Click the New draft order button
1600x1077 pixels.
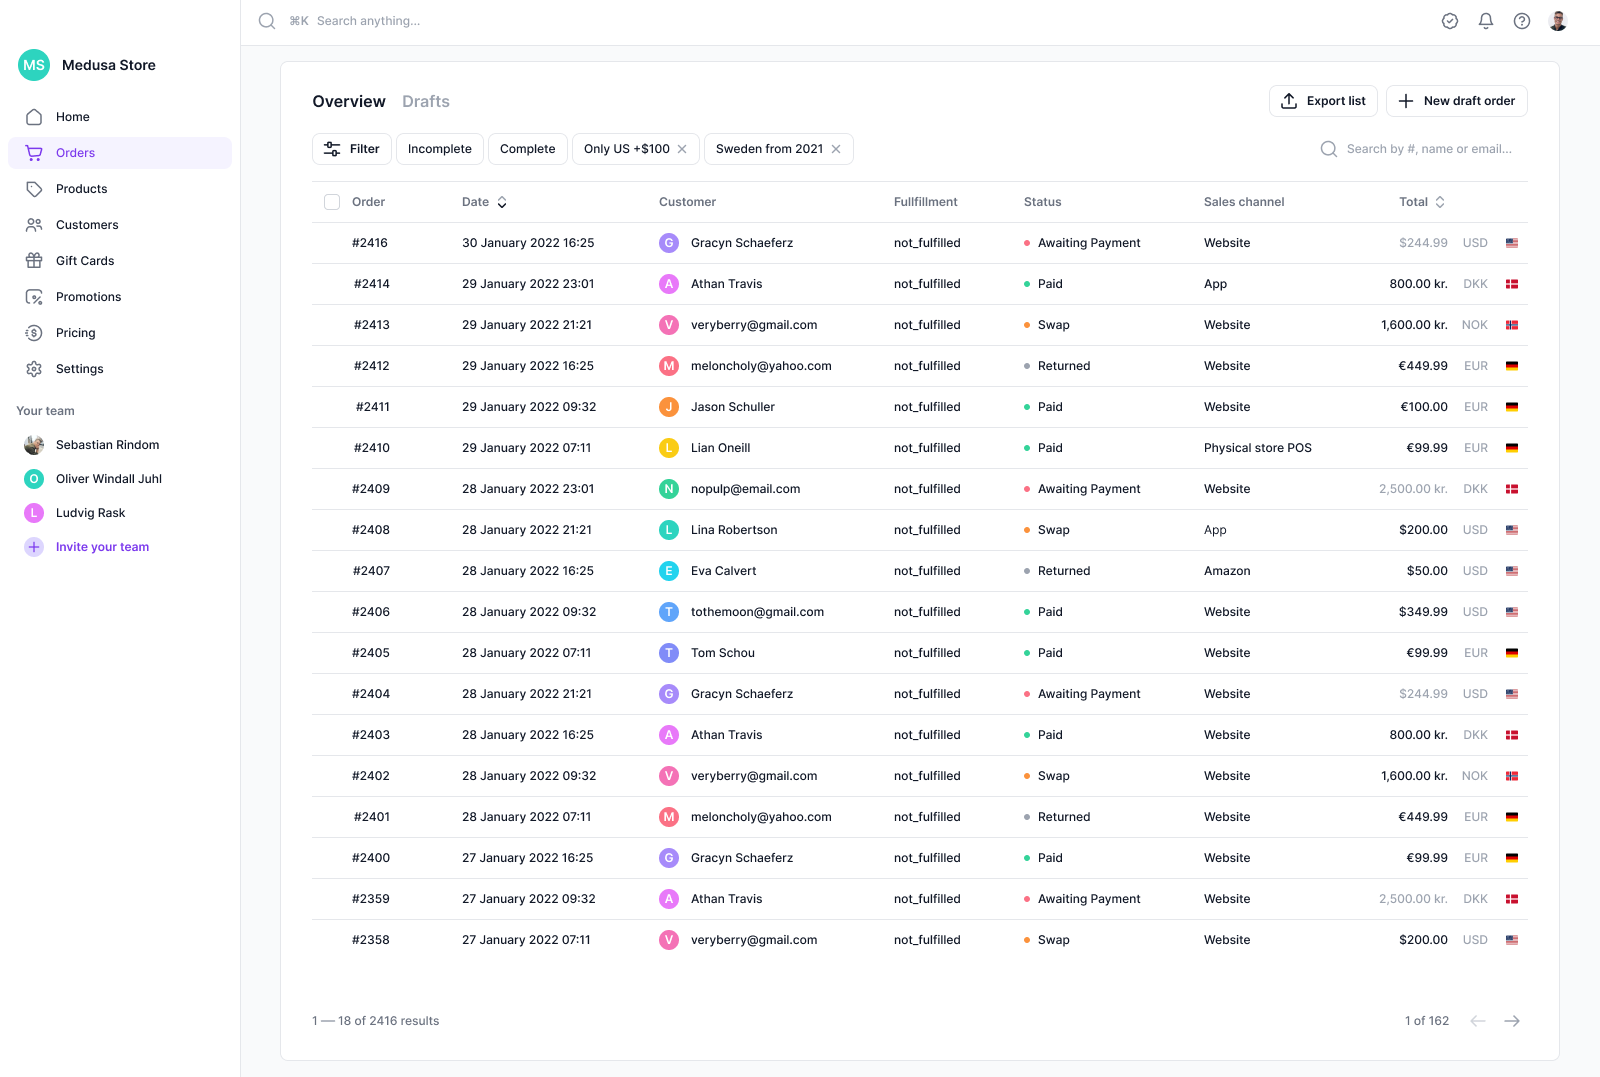click(x=1456, y=100)
